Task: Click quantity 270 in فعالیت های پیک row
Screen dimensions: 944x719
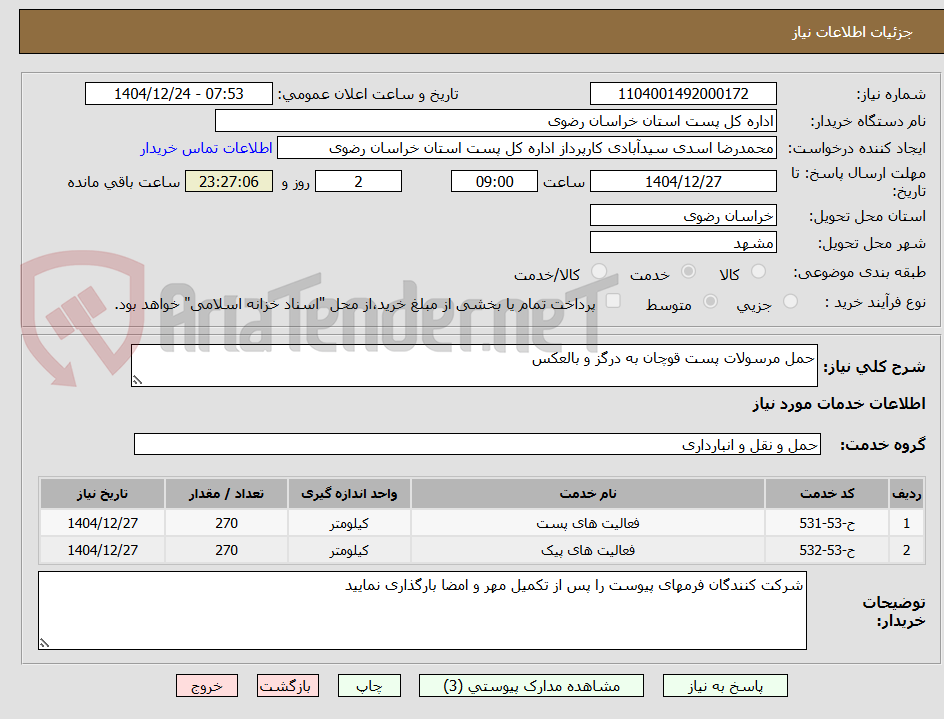Action: (226, 550)
